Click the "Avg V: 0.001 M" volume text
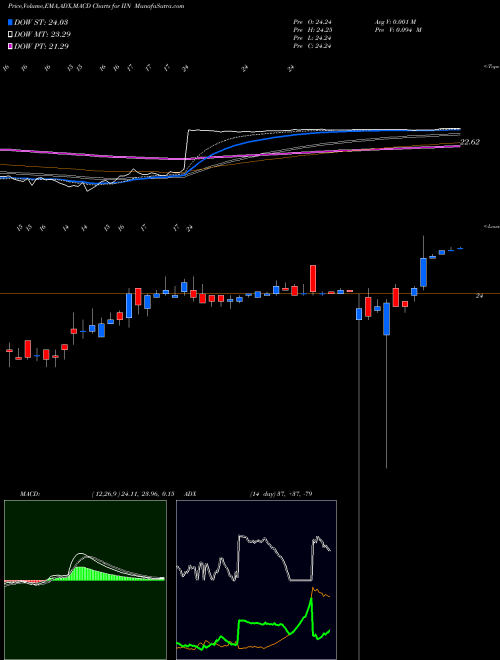 point(395,21)
